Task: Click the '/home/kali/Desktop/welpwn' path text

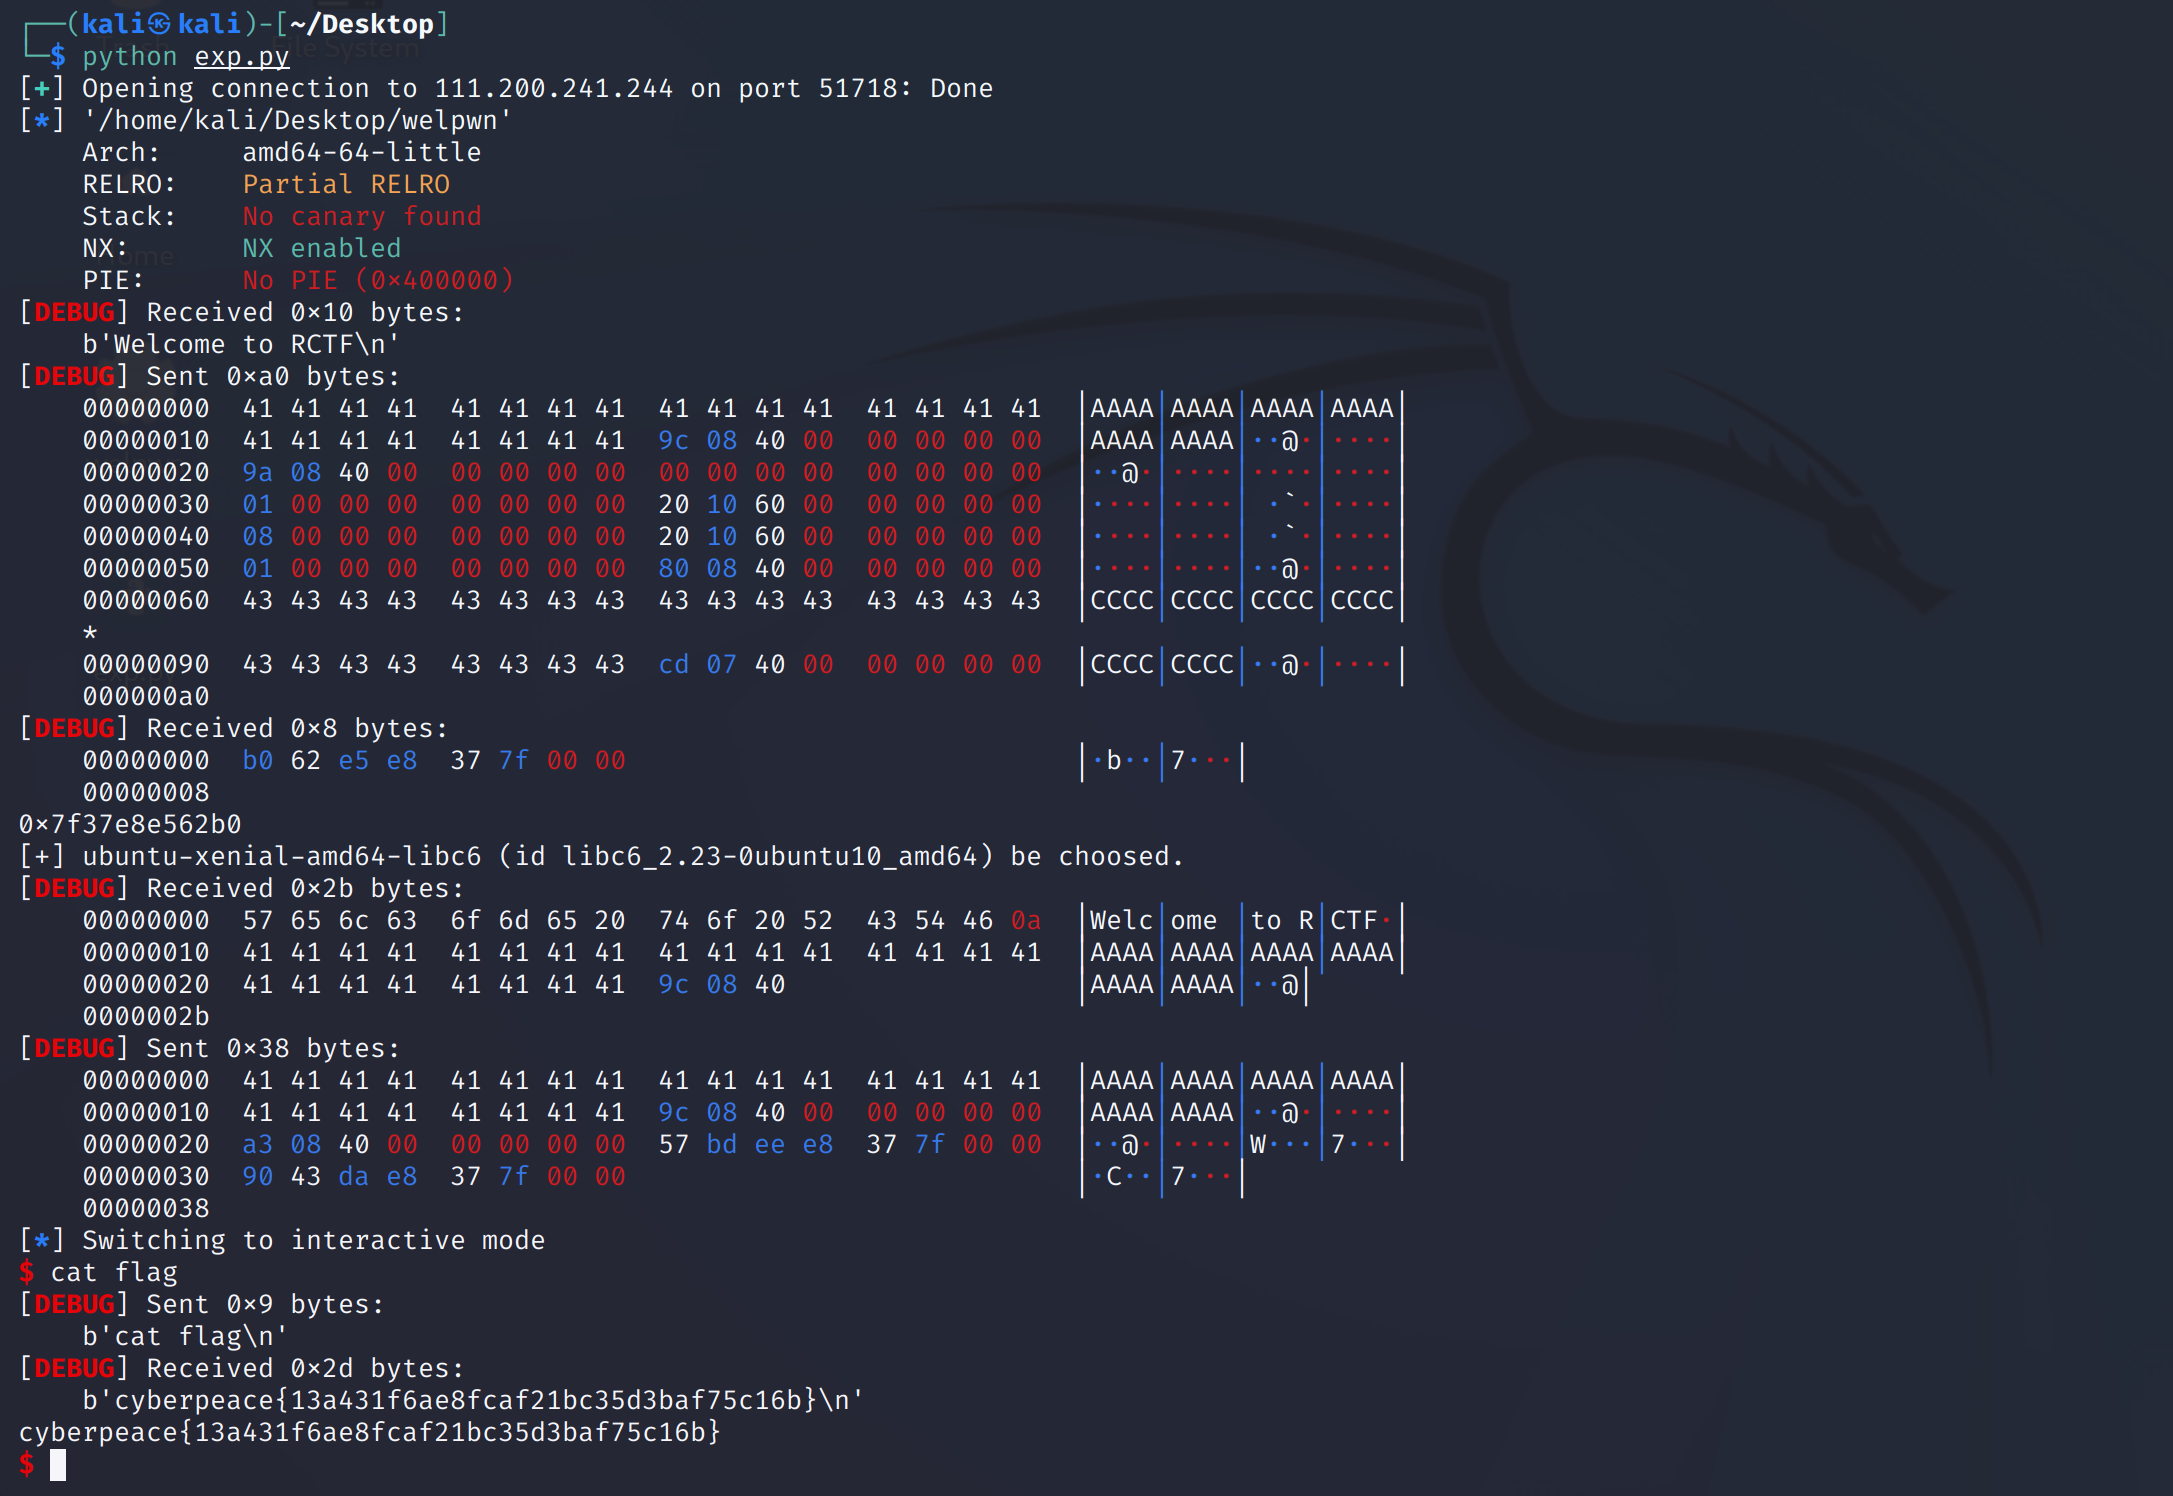Action: pyautogui.click(x=297, y=120)
